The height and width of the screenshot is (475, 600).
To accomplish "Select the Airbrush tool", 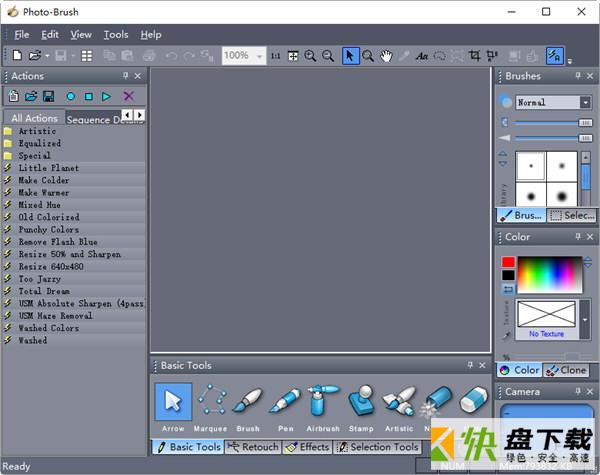I will [323, 408].
